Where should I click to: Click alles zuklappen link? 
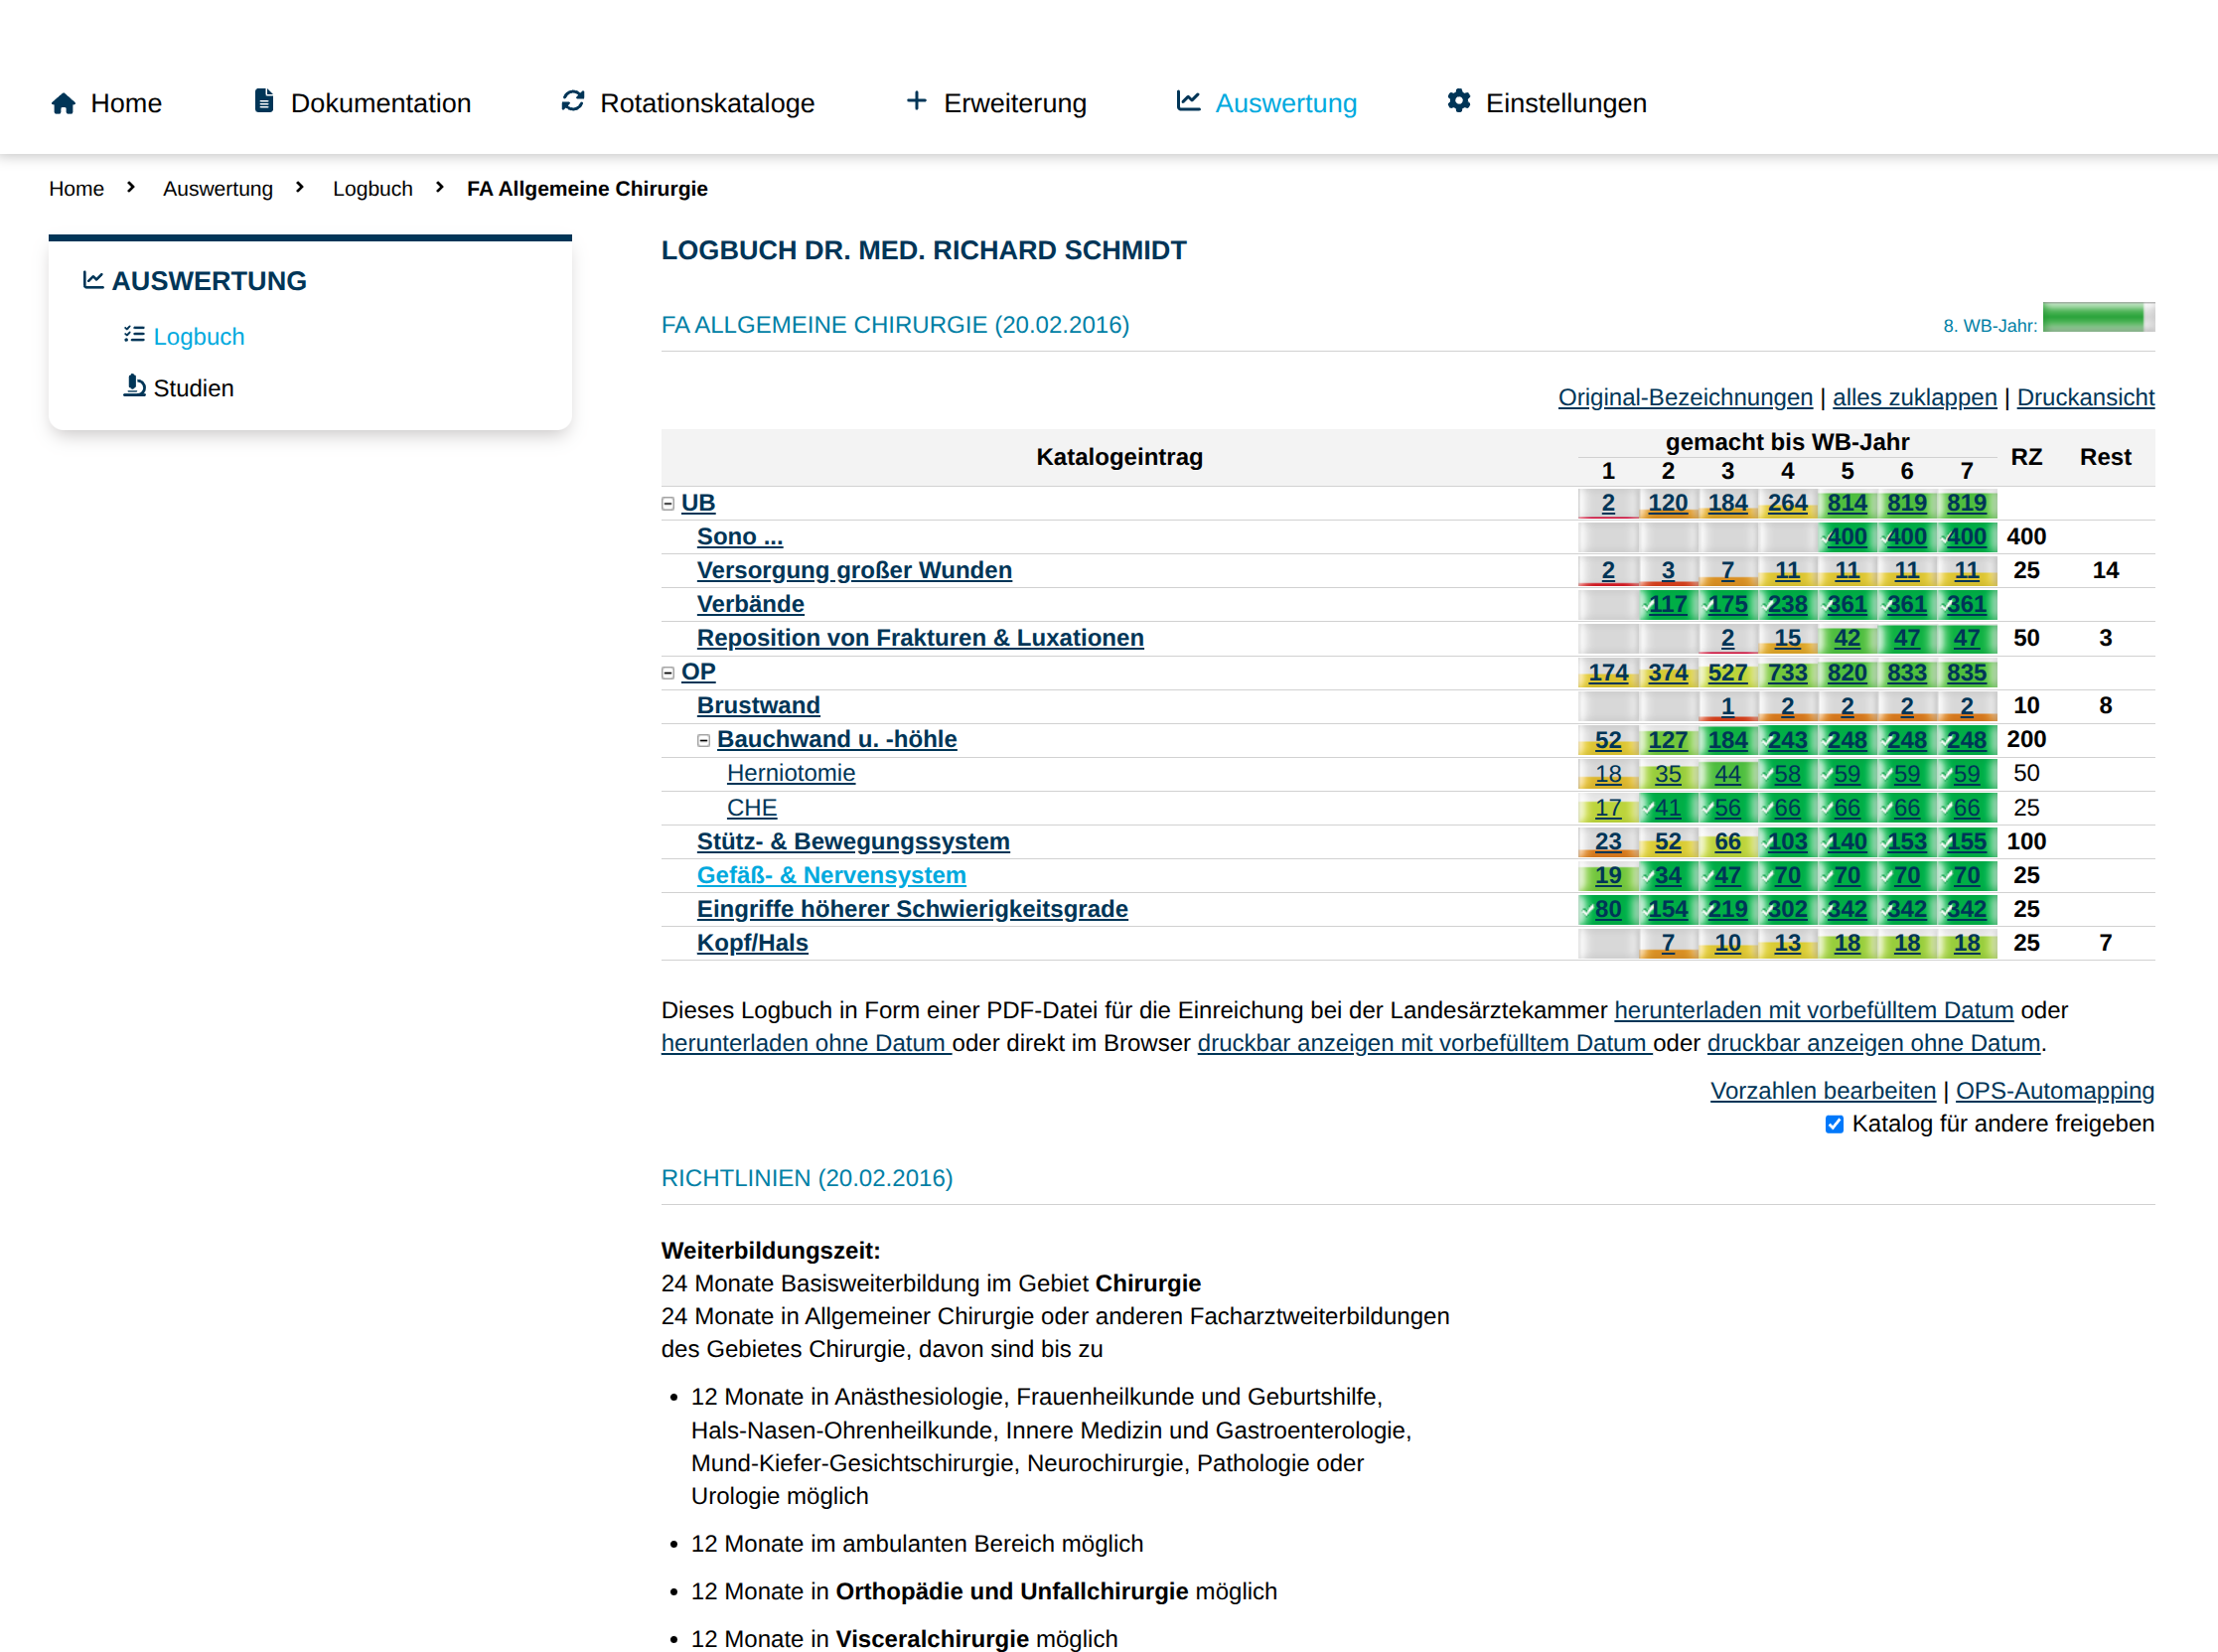[1915, 398]
